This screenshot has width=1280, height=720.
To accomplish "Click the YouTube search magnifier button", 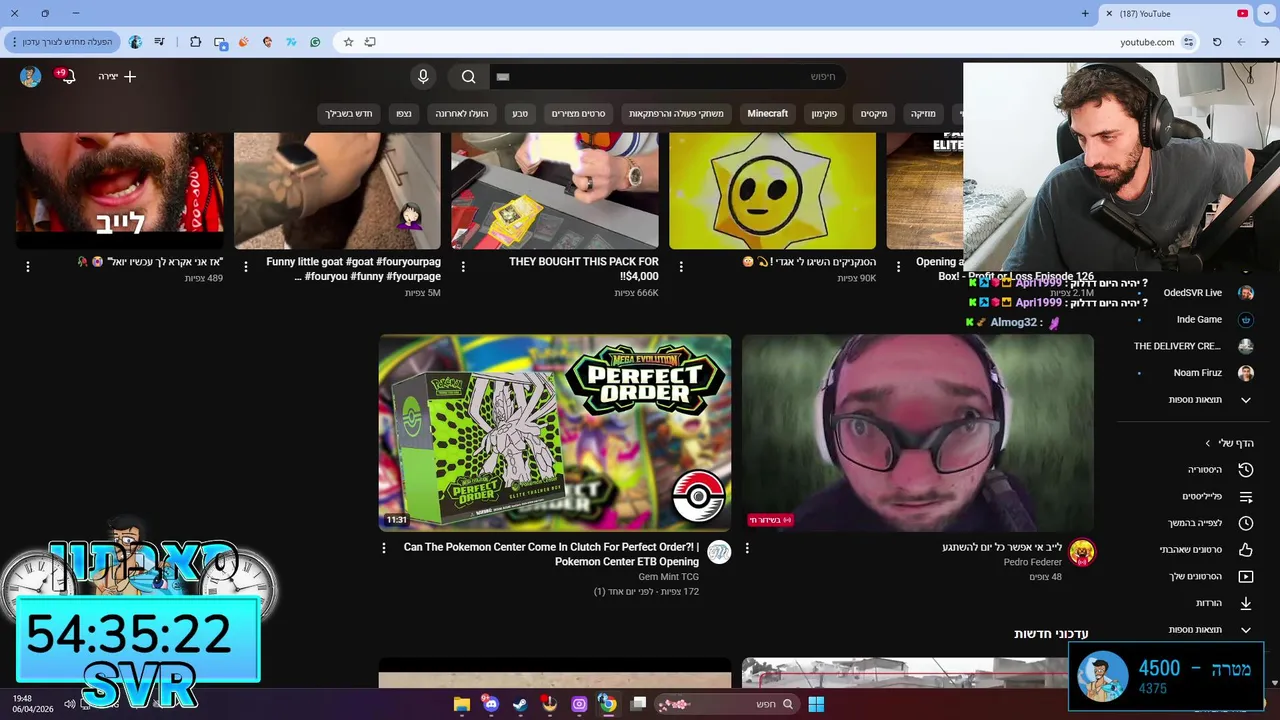I will point(468,77).
